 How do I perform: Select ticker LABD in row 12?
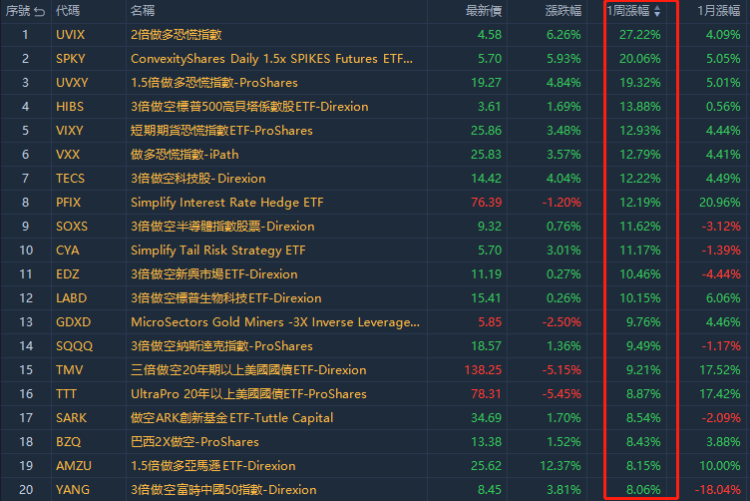(71, 298)
